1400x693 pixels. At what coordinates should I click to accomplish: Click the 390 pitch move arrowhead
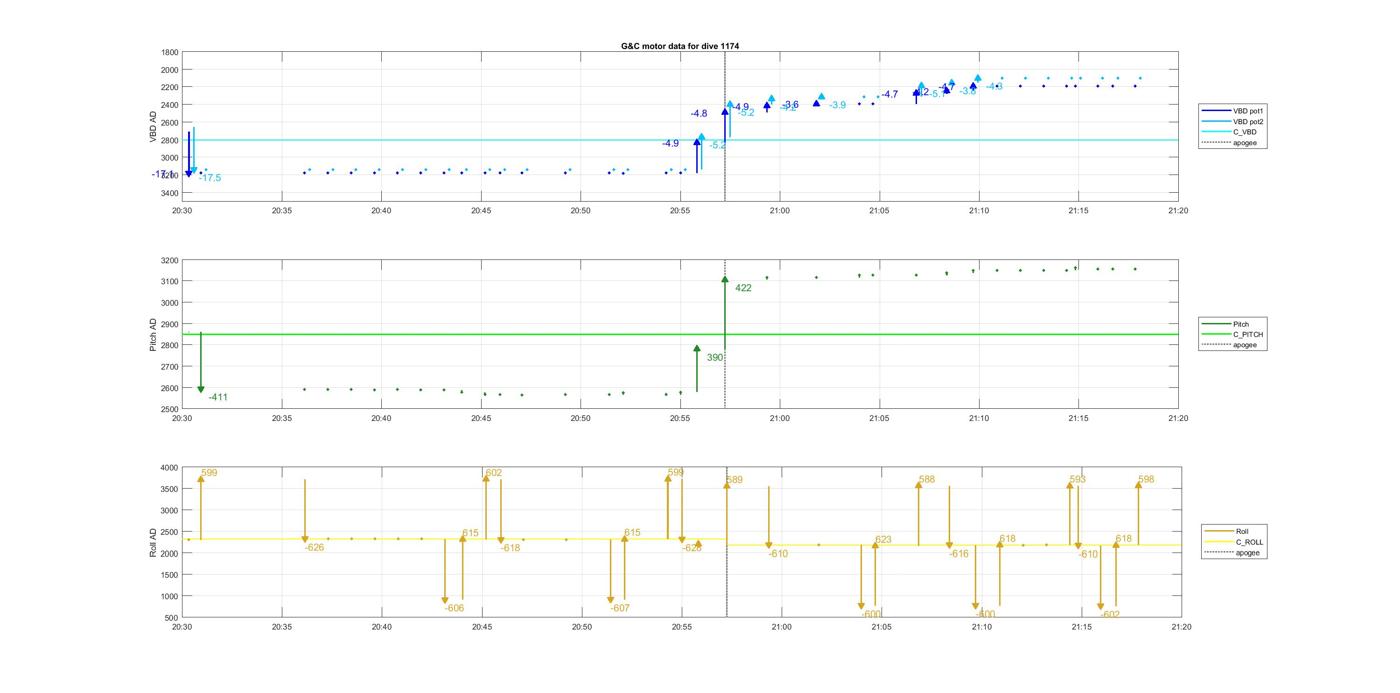[x=697, y=349]
